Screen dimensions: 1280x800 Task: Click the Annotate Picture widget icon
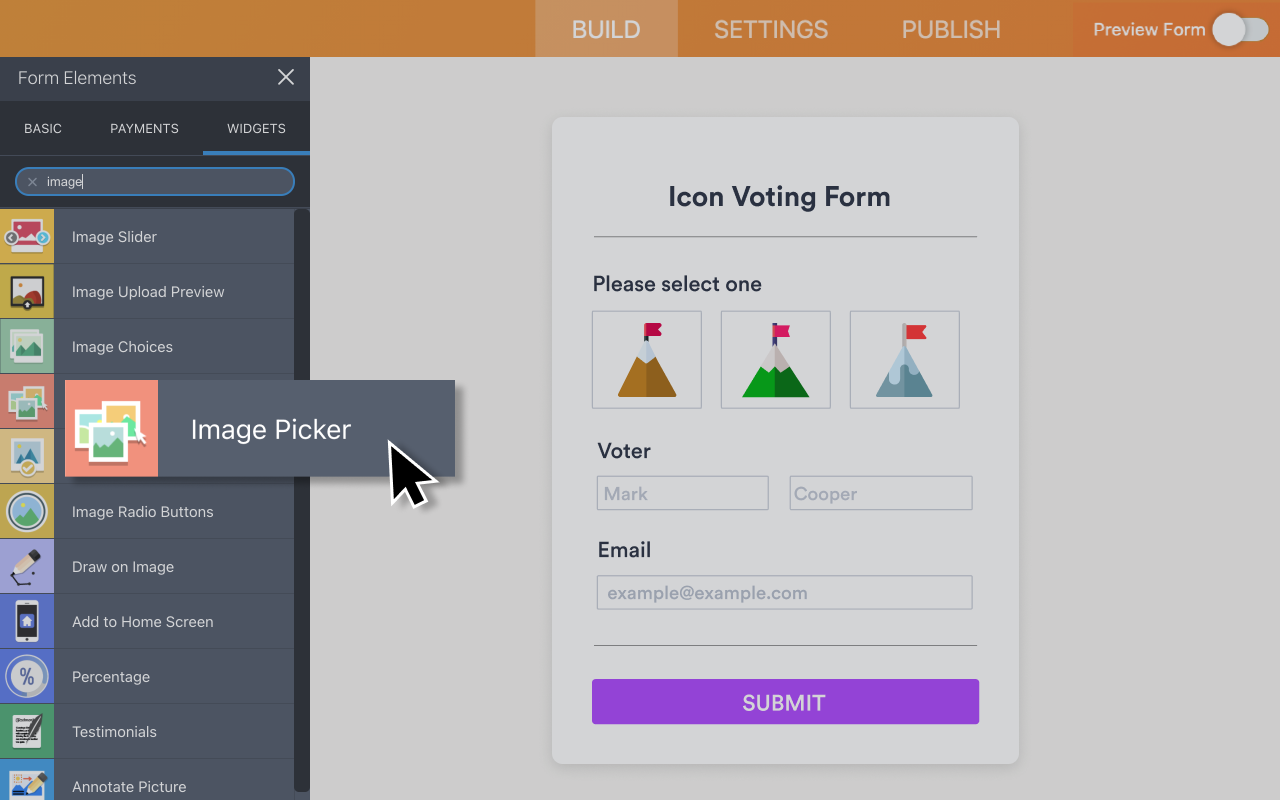pyautogui.click(x=27, y=784)
